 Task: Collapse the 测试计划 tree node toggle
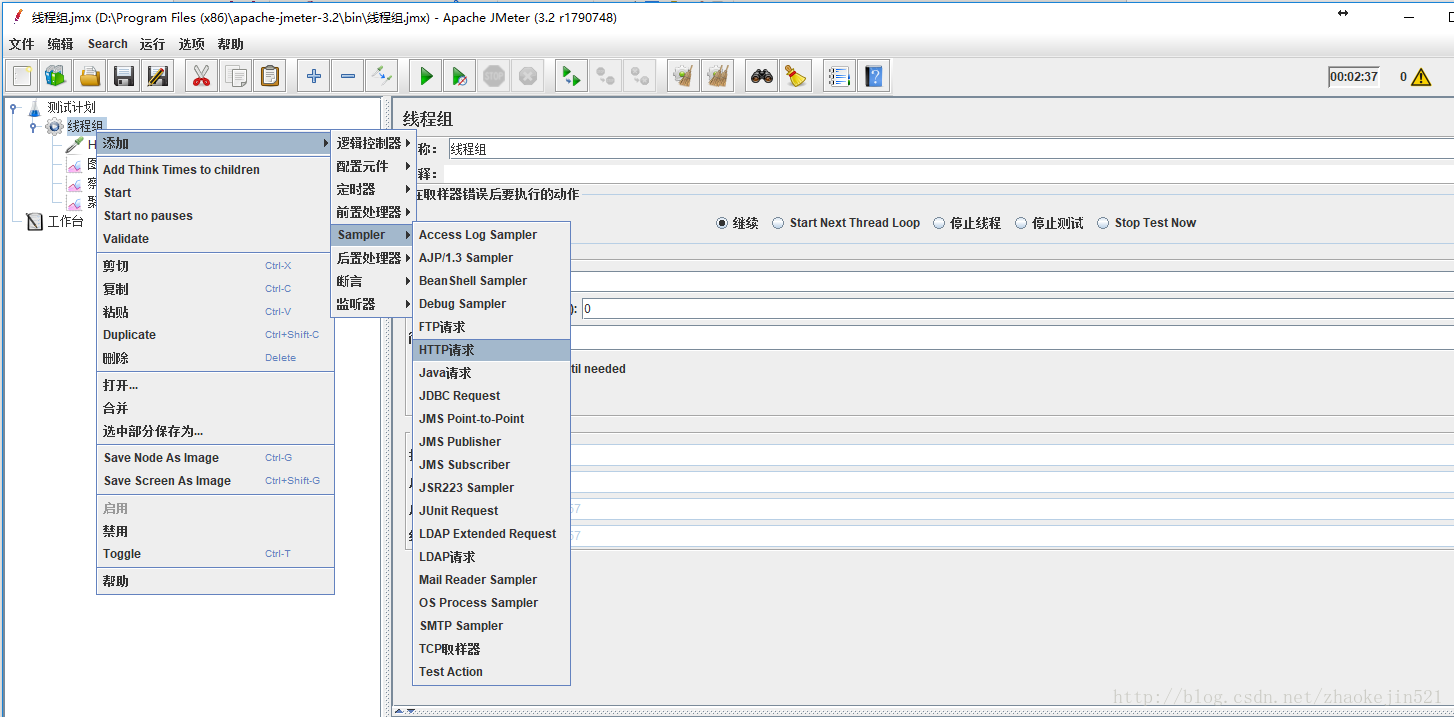[13, 108]
